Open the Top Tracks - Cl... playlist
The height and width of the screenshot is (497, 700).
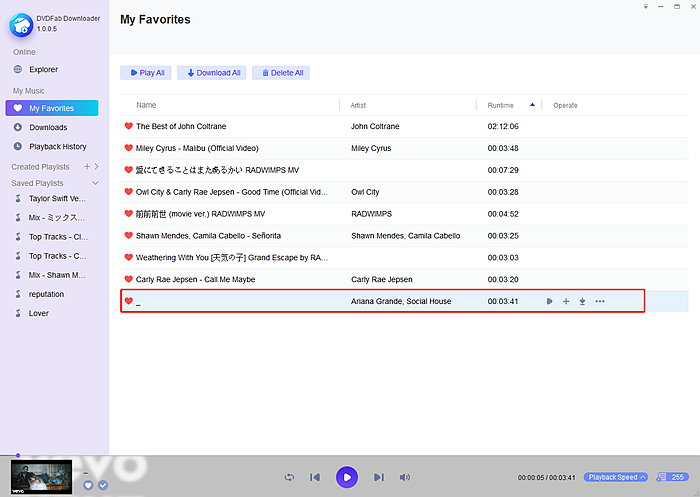58,237
